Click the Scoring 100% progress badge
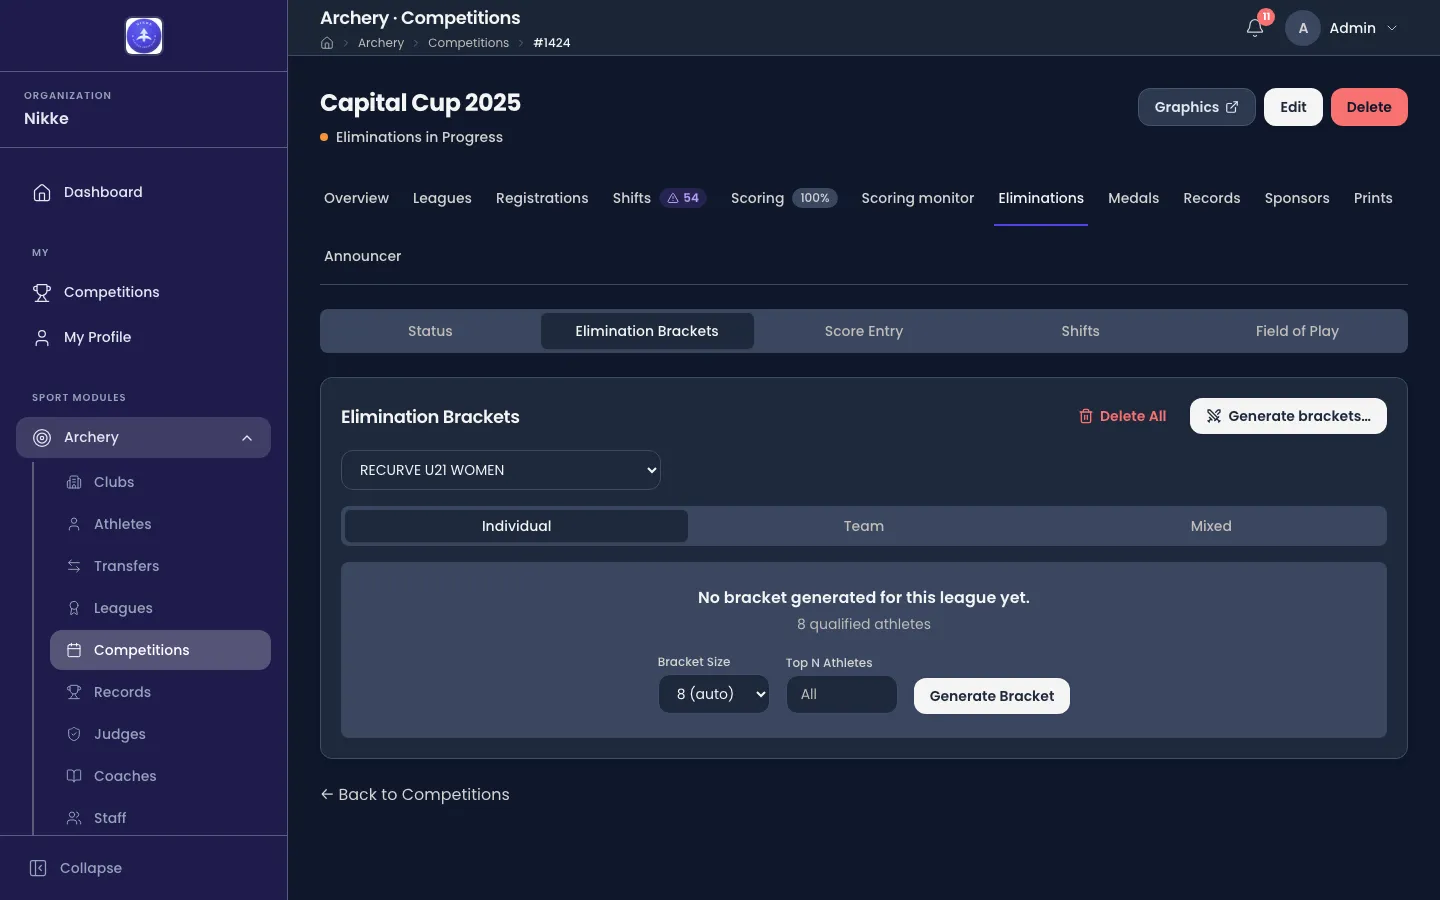1440x900 pixels. coord(815,198)
